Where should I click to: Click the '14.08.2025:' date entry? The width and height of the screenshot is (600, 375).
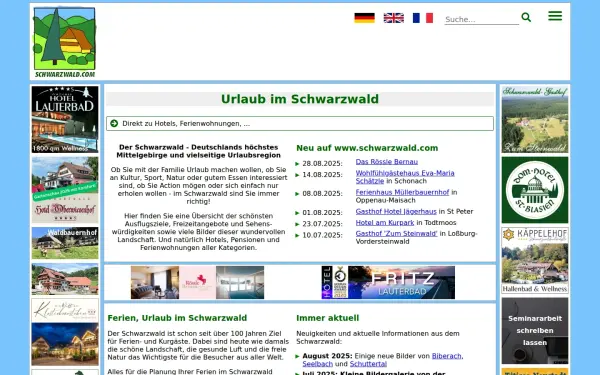322,174
